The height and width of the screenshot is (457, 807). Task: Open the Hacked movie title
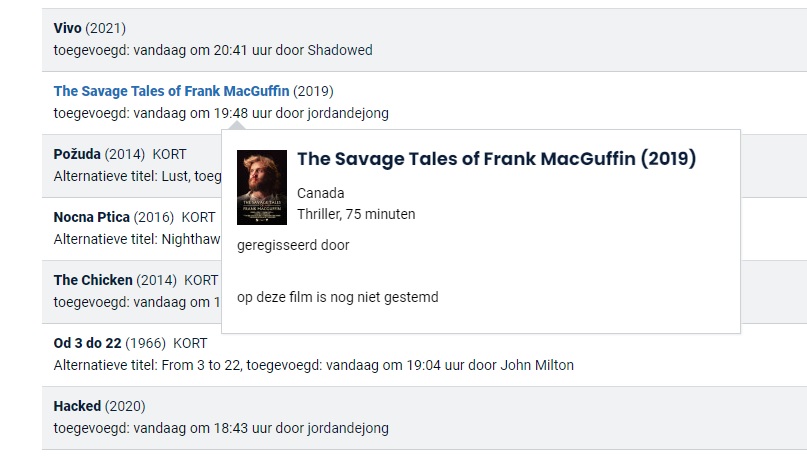[77, 406]
